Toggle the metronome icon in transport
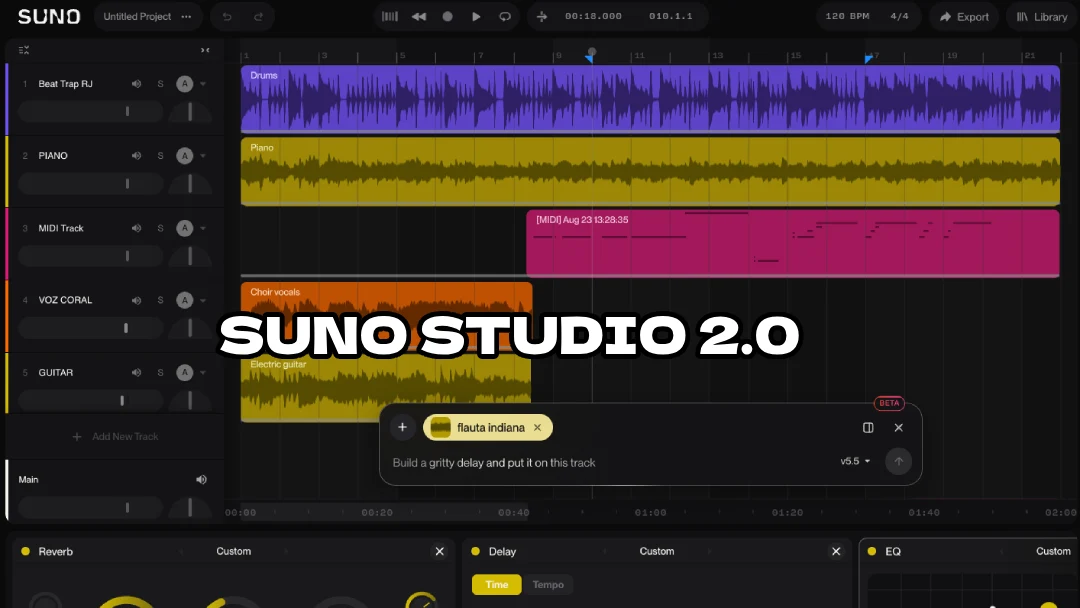 (x=390, y=17)
